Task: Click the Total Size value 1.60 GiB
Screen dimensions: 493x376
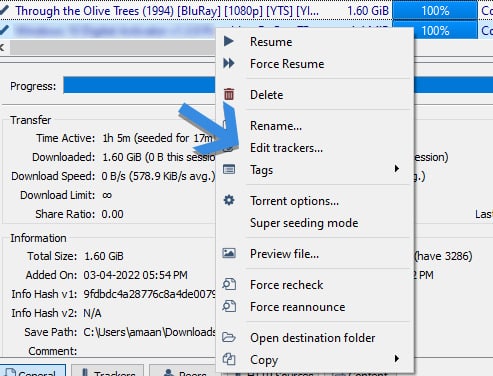Action: point(104,256)
